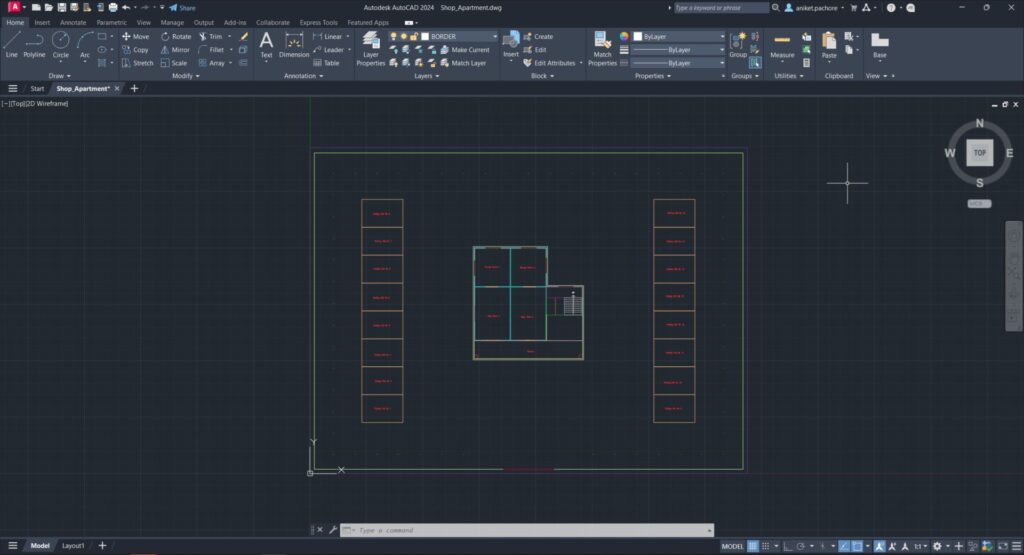
Task: Select the Line tool
Action: click(x=12, y=44)
